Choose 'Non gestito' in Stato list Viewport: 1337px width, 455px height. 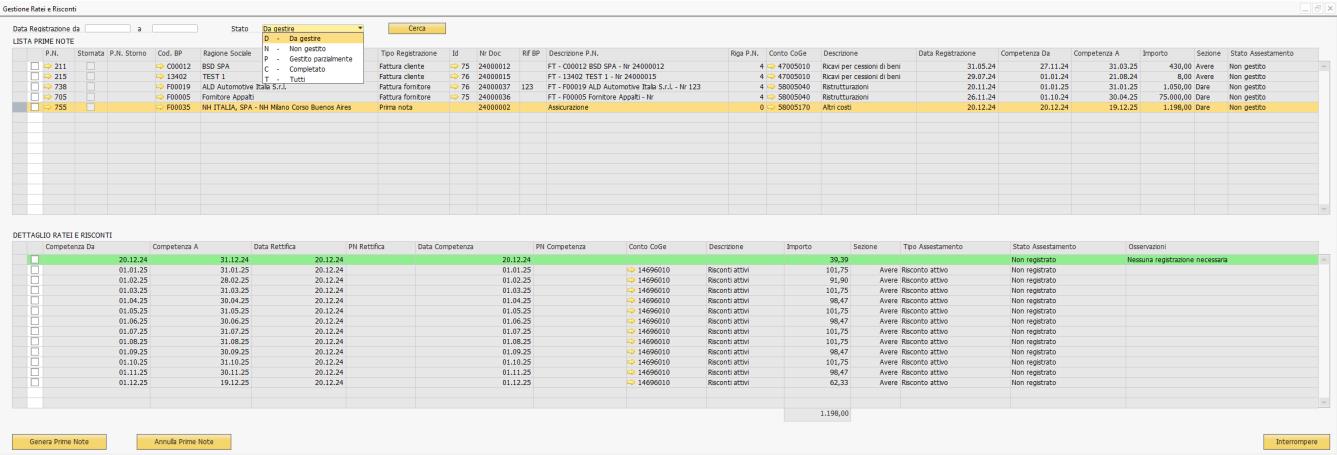click(313, 47)
